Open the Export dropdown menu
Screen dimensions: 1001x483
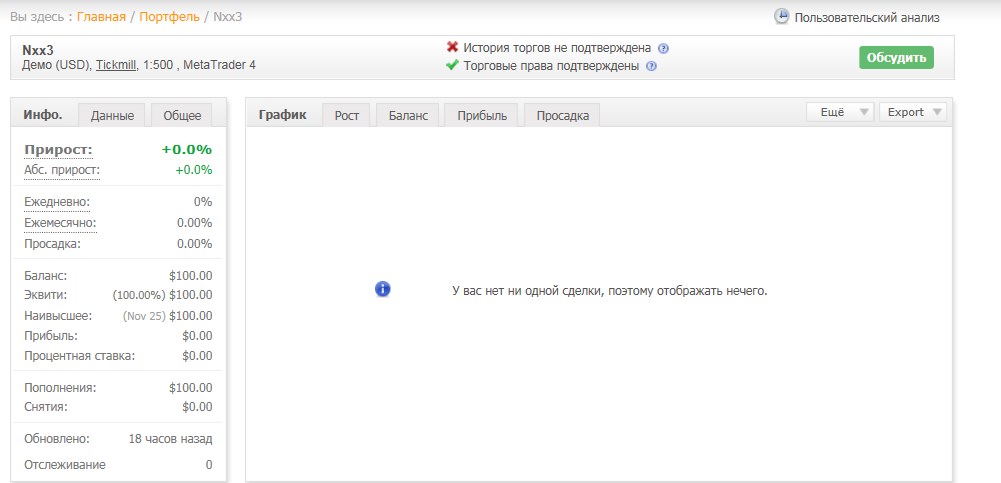coord(913,112)
